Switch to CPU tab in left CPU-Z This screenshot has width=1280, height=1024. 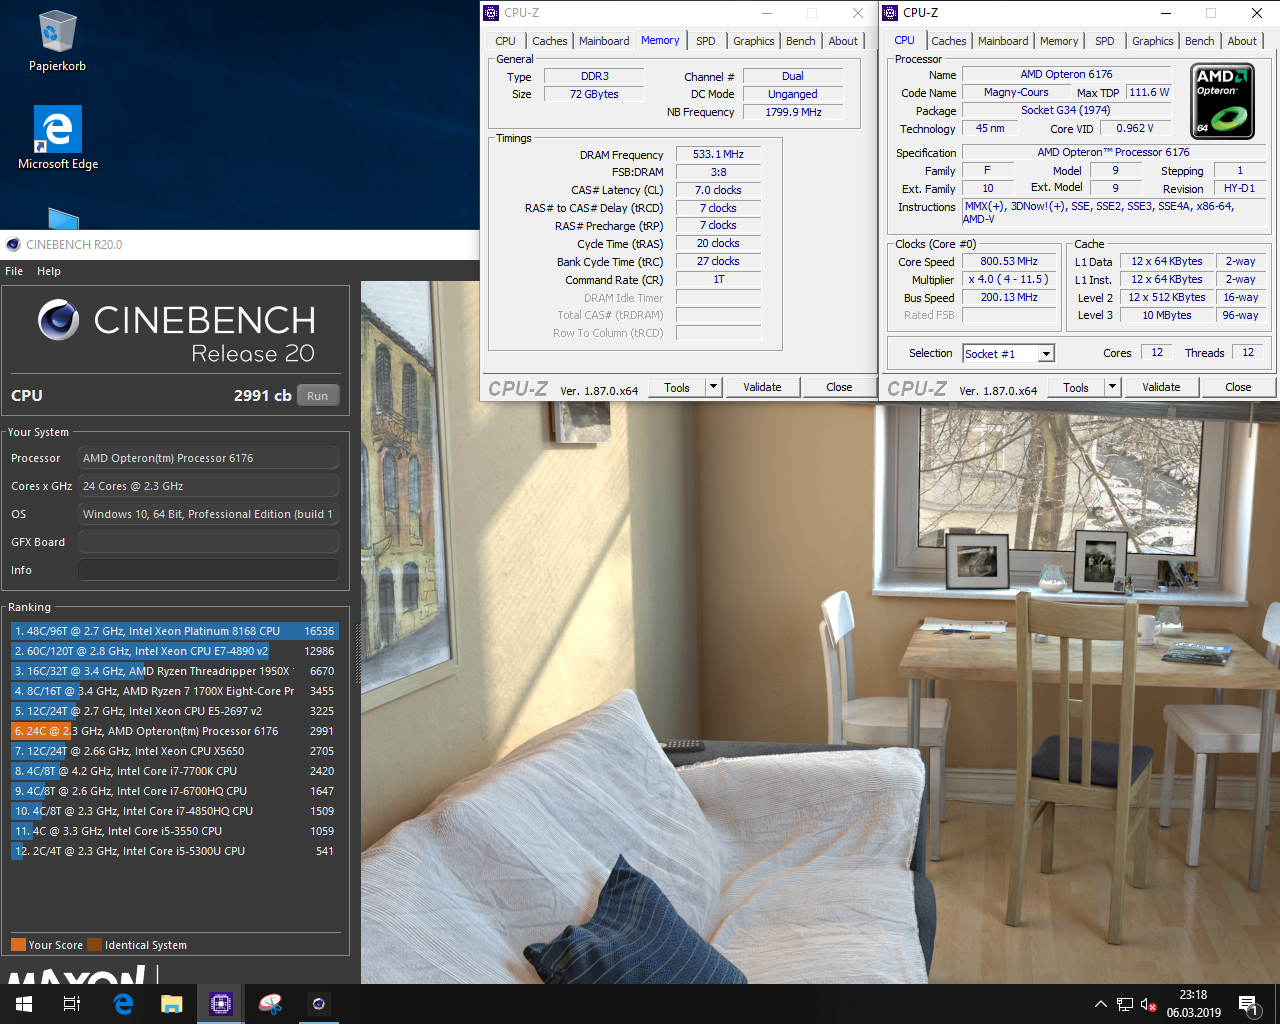pyautogui.click(x=505, y=41)
